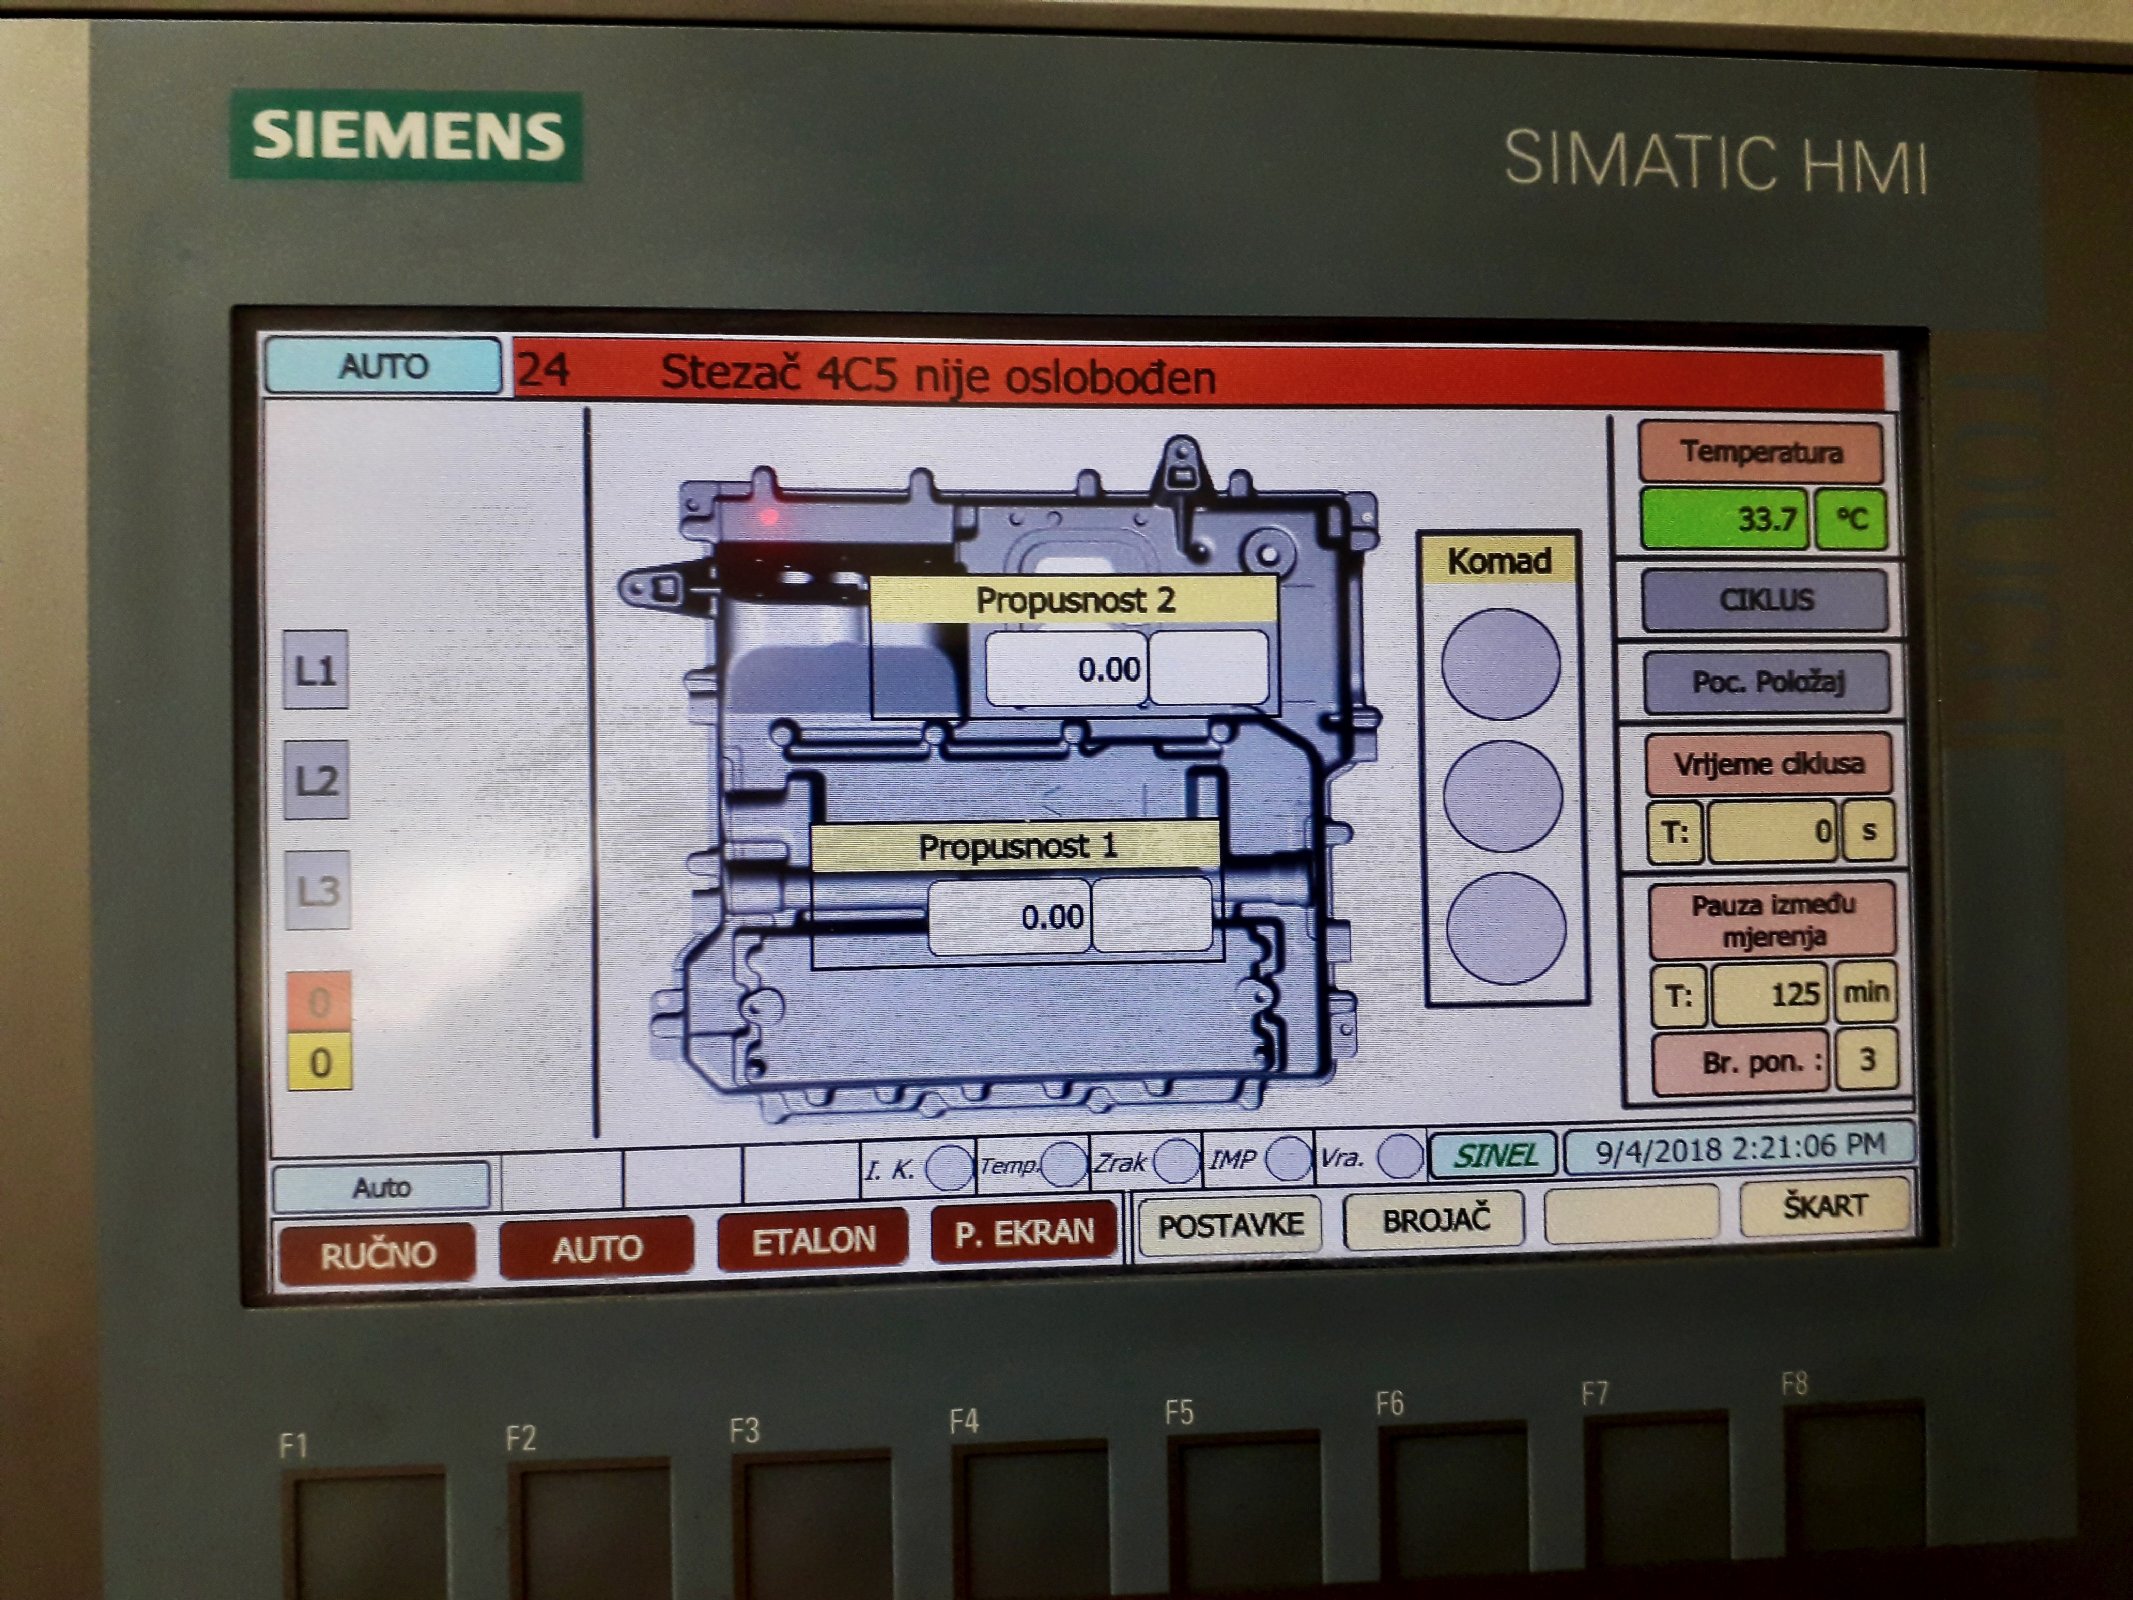The height and width of the screenshot is (1600, 2133).
Task: Select the Vrijeme ciklusa label
Action: coord(1769,764)
